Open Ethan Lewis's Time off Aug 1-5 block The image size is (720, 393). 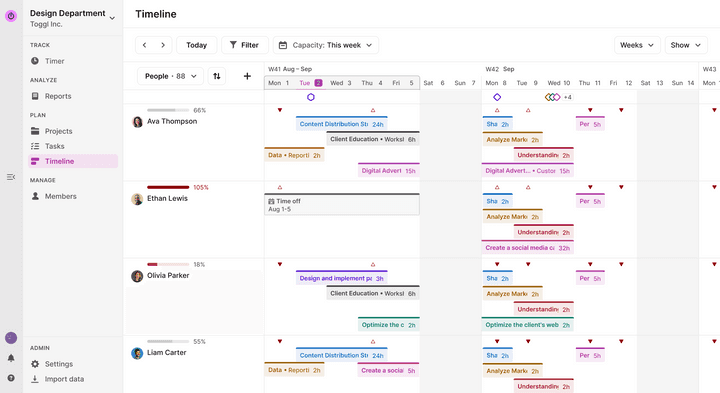pos(342,205)
